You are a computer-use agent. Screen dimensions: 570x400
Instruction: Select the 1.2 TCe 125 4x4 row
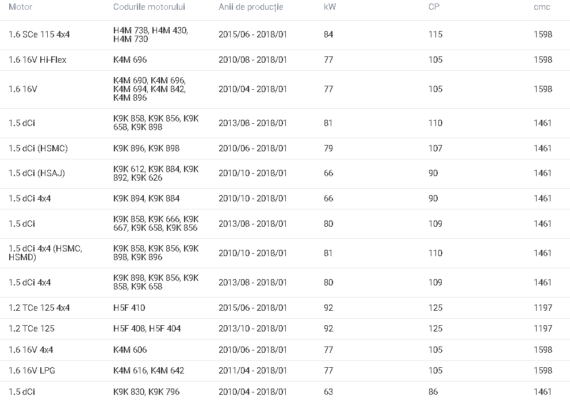coord(285,308)
